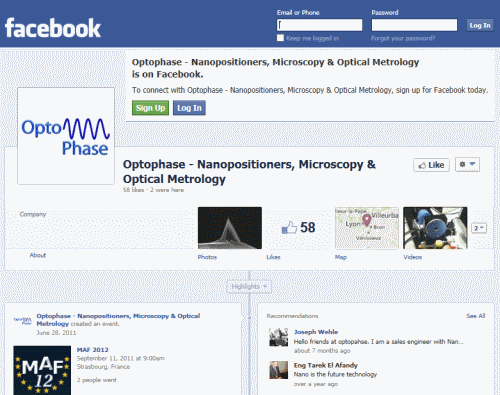Screen dimensions: 500x395
Task: Open the Forgot your password link
Action: click(403, 38)
